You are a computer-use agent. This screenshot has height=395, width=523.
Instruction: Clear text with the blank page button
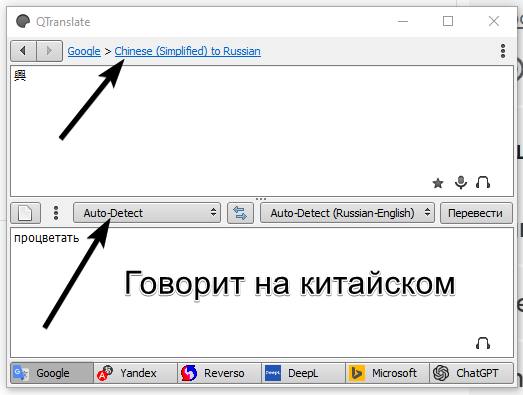pyautogui.click(x=25, y=213)
